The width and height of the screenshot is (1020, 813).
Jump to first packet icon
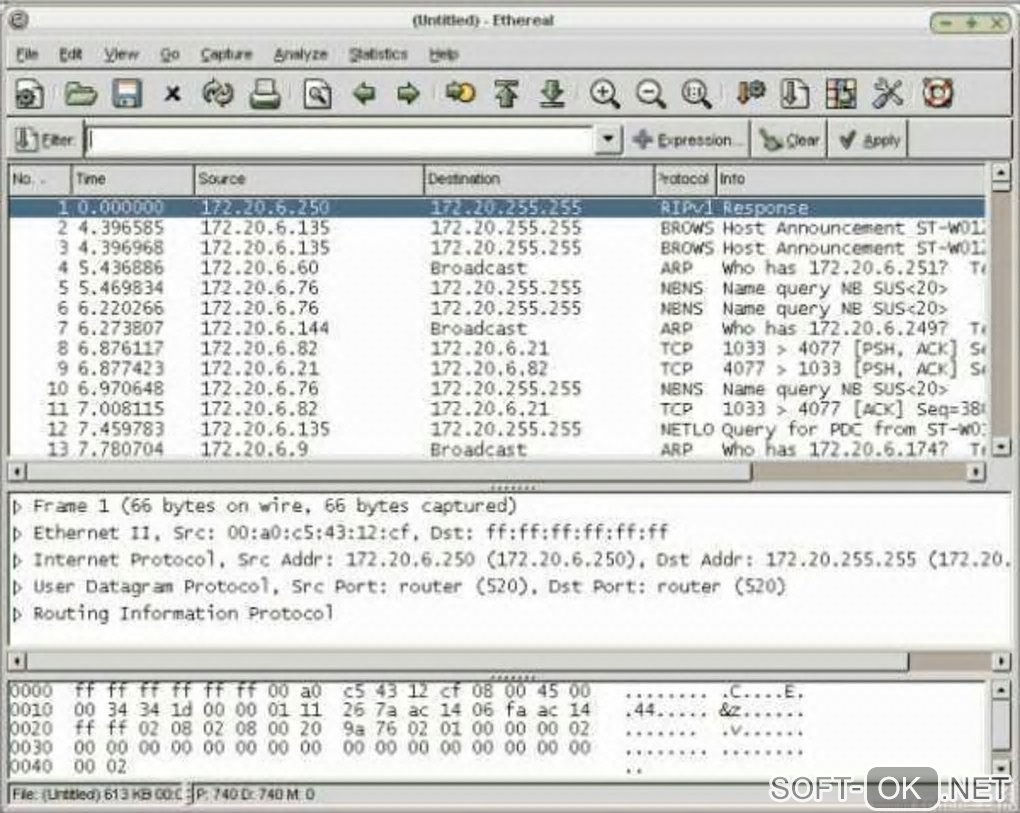507,94
